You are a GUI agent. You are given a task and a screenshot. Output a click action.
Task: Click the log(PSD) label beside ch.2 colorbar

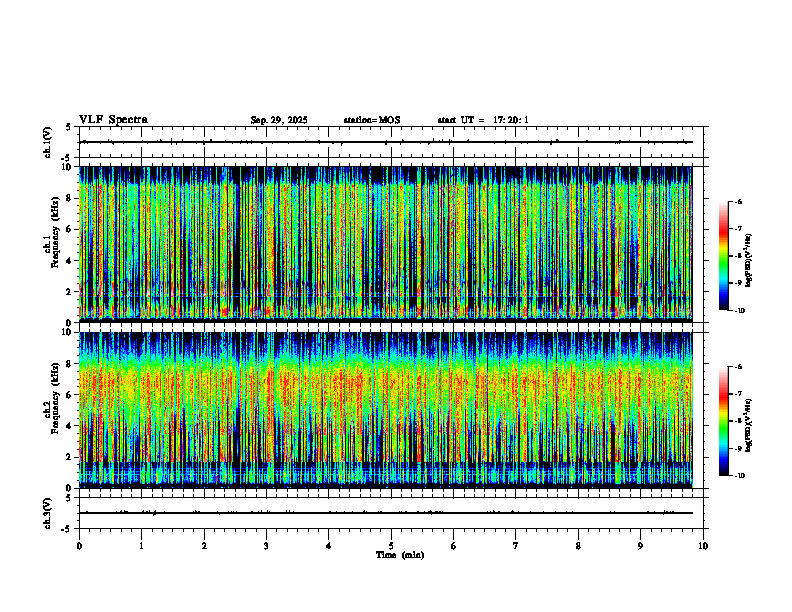pos(749,425)
